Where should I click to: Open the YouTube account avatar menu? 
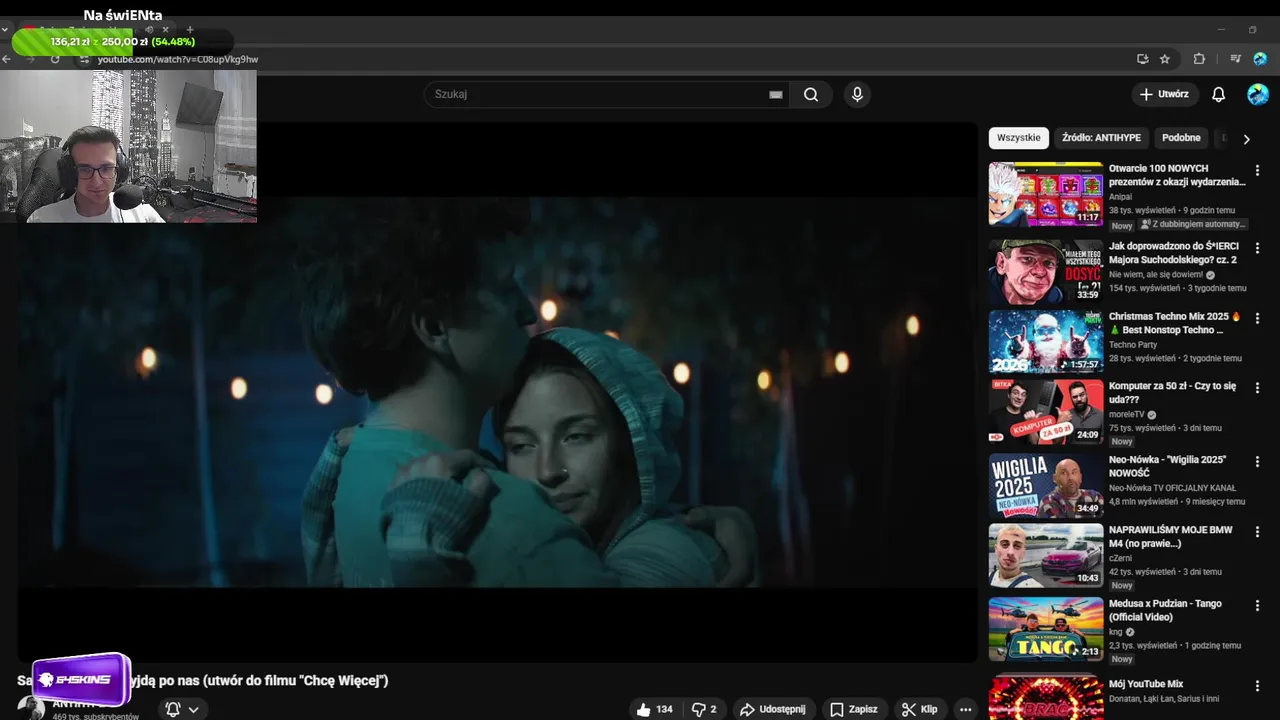1258,94
